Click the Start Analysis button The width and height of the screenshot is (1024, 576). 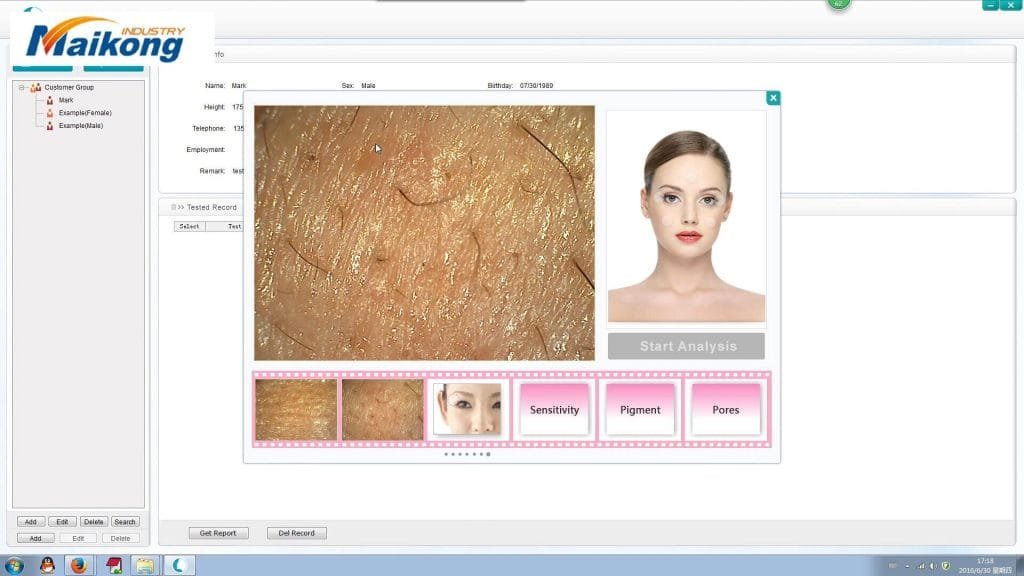[686, 346]
